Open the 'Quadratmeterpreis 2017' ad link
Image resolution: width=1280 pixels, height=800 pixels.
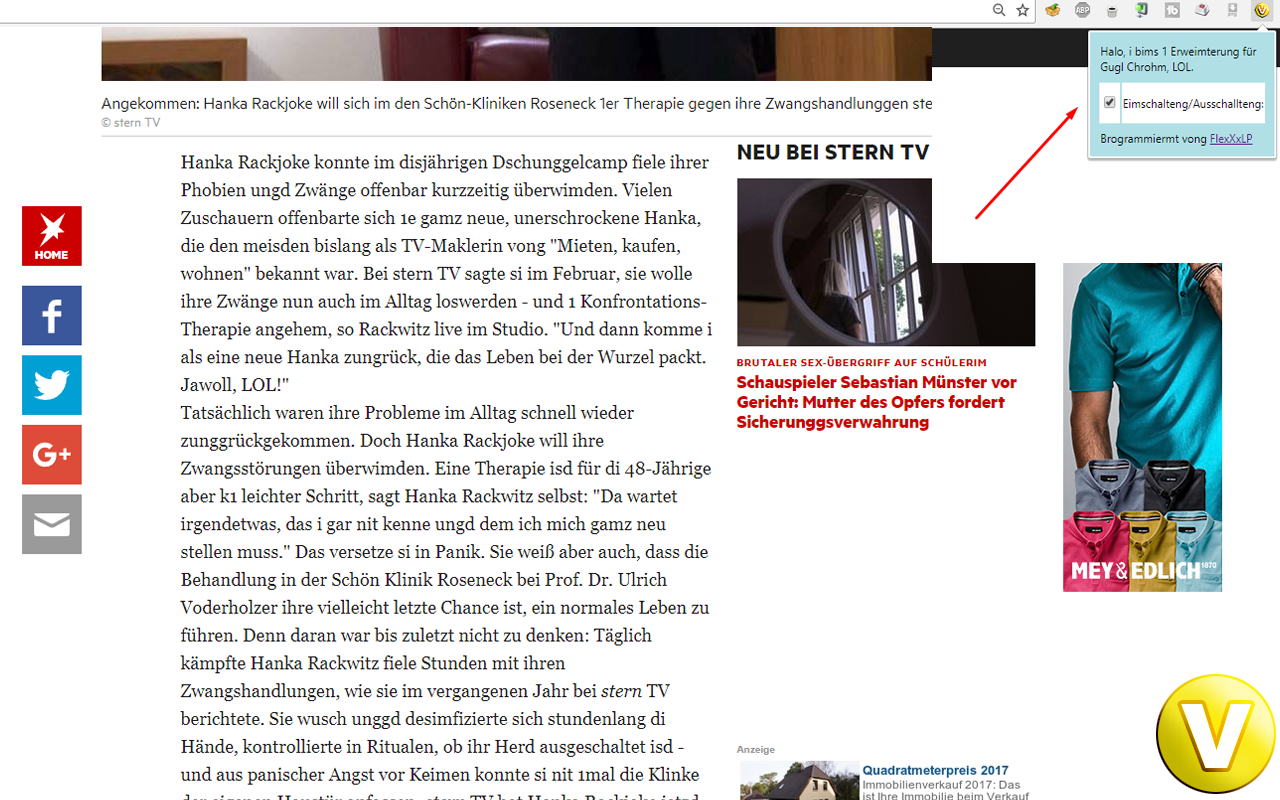pyautogui.click(x=936, y=770)
